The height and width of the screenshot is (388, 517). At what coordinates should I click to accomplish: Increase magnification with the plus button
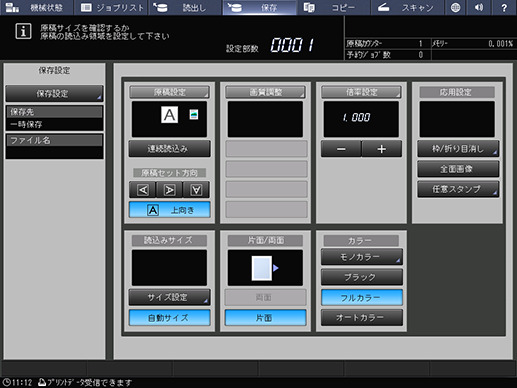[x=382, y=149]
